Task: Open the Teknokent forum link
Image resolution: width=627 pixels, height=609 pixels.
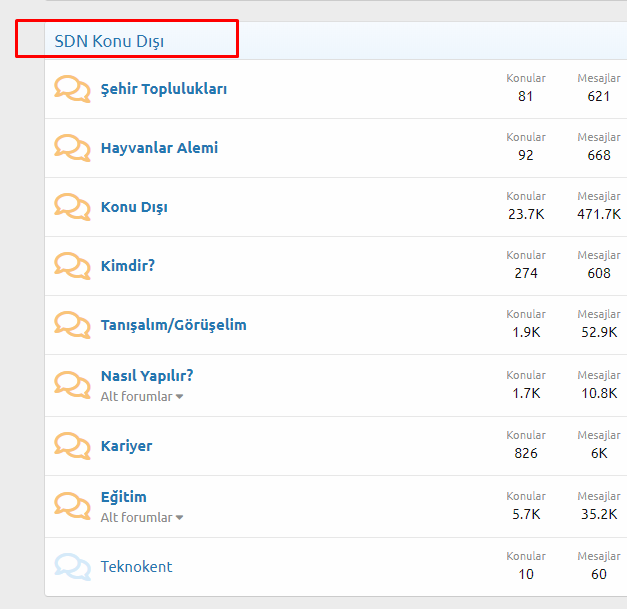Action: pyautogui.click(x=136, y=567)
